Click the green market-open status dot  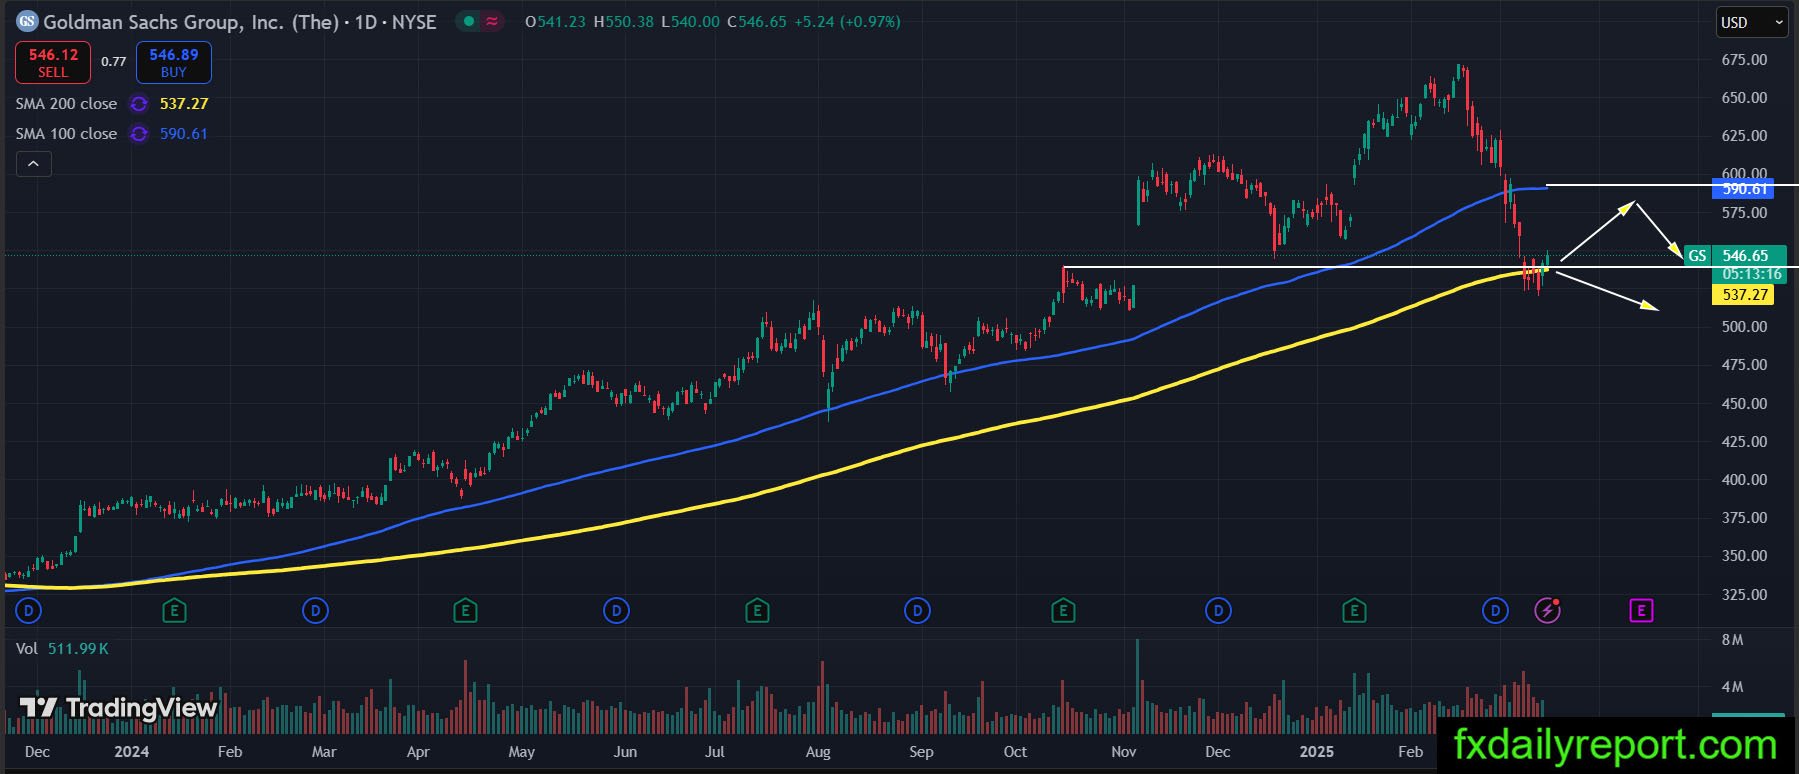[468, 21]
